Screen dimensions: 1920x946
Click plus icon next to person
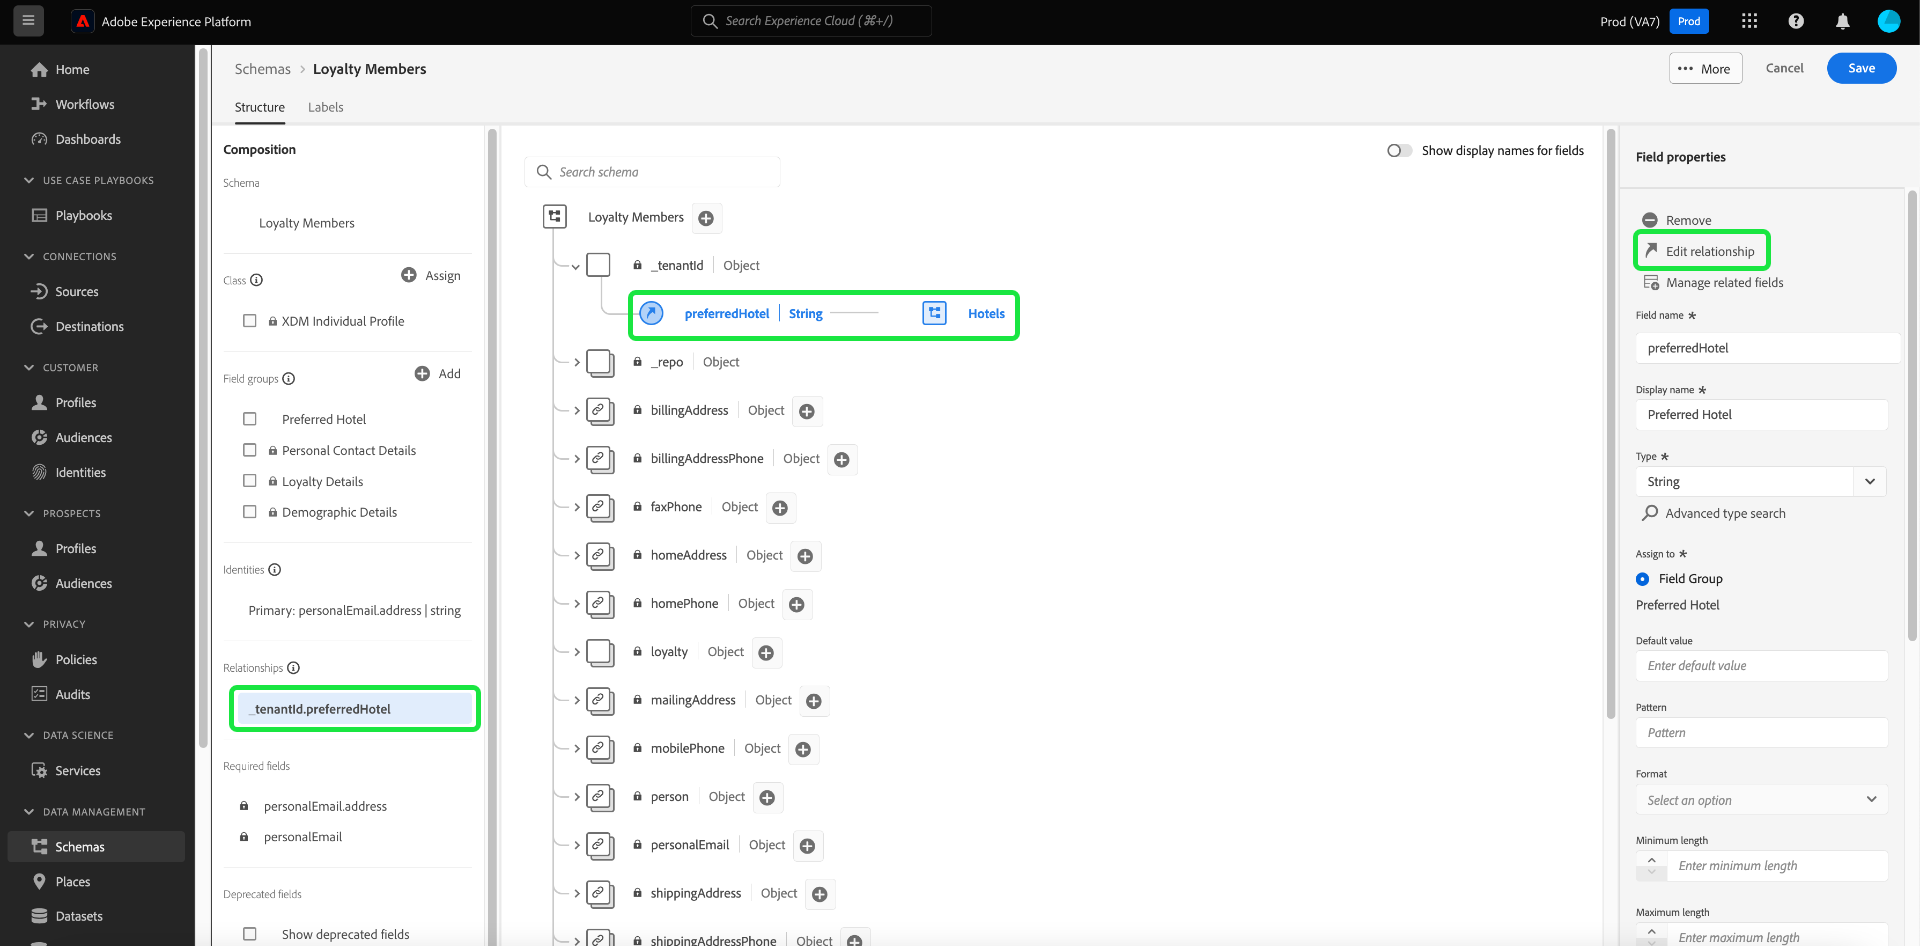click(767, 798)
